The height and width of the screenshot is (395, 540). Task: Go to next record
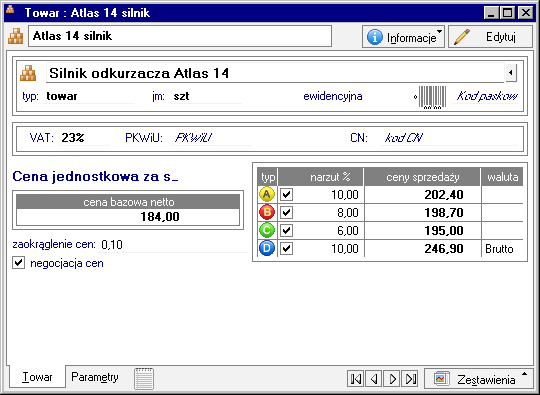tap(392, 379)
